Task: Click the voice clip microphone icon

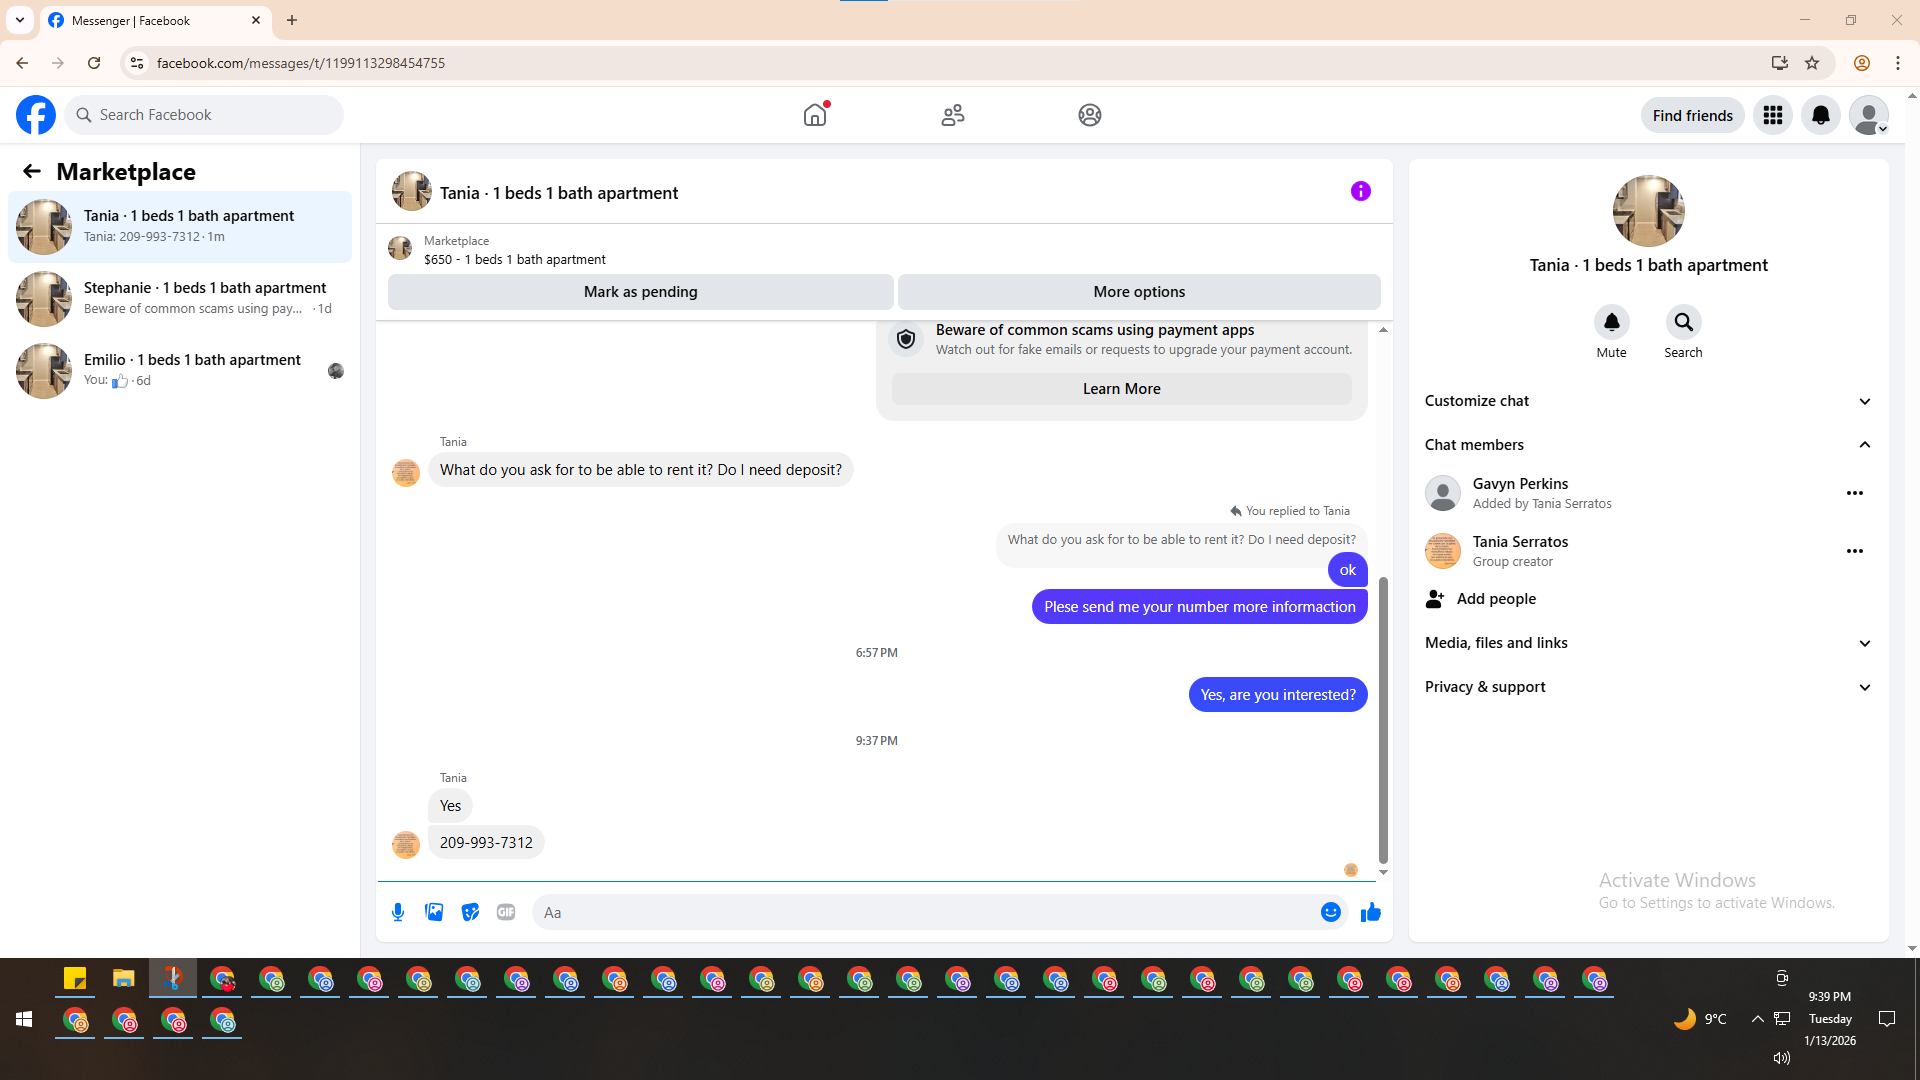Action: coord(398,912)
